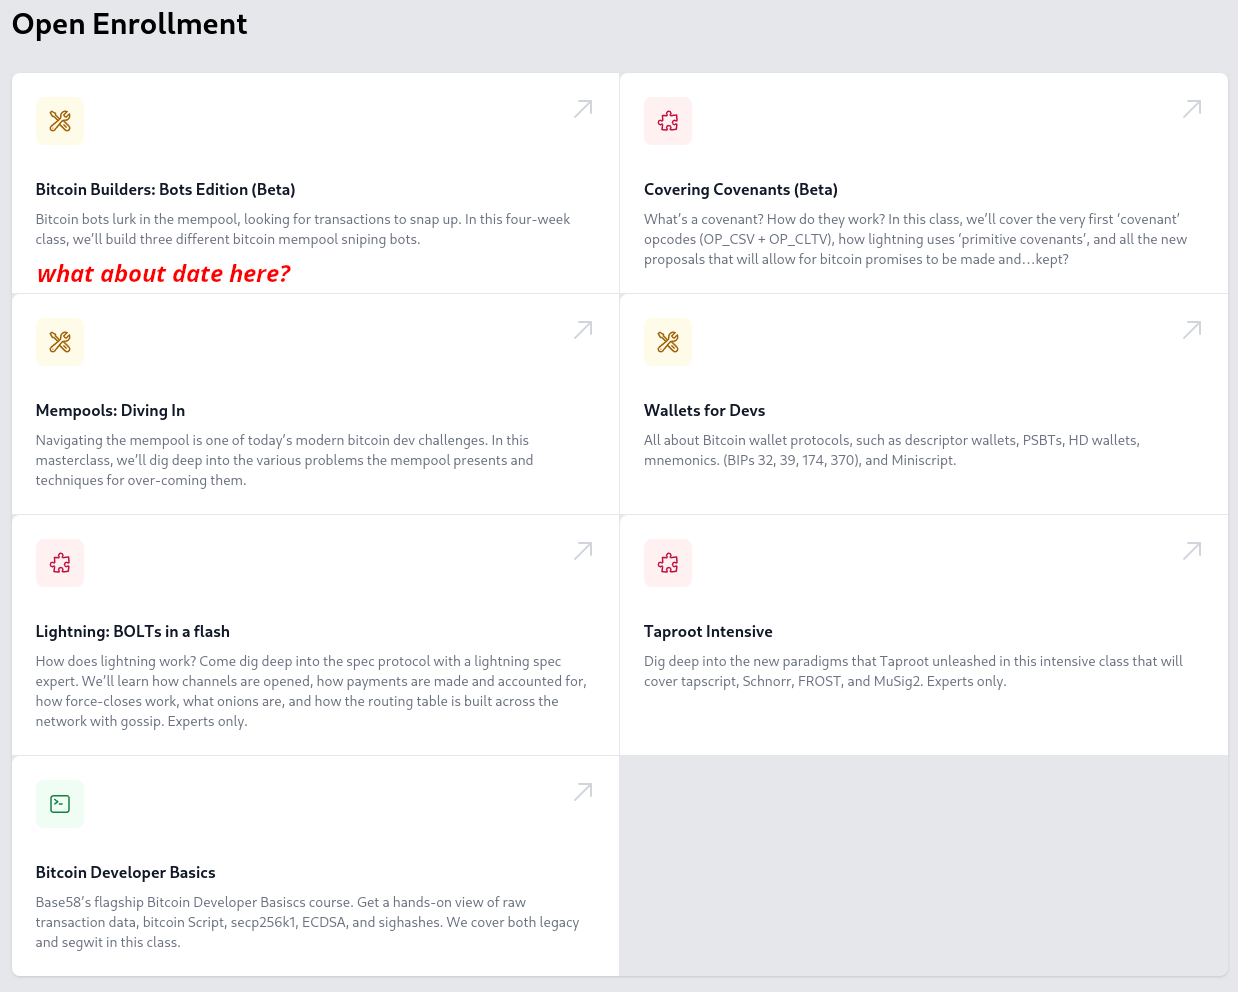Click the terminal icon on Bitcoin Developer Basics

(60, 804)
